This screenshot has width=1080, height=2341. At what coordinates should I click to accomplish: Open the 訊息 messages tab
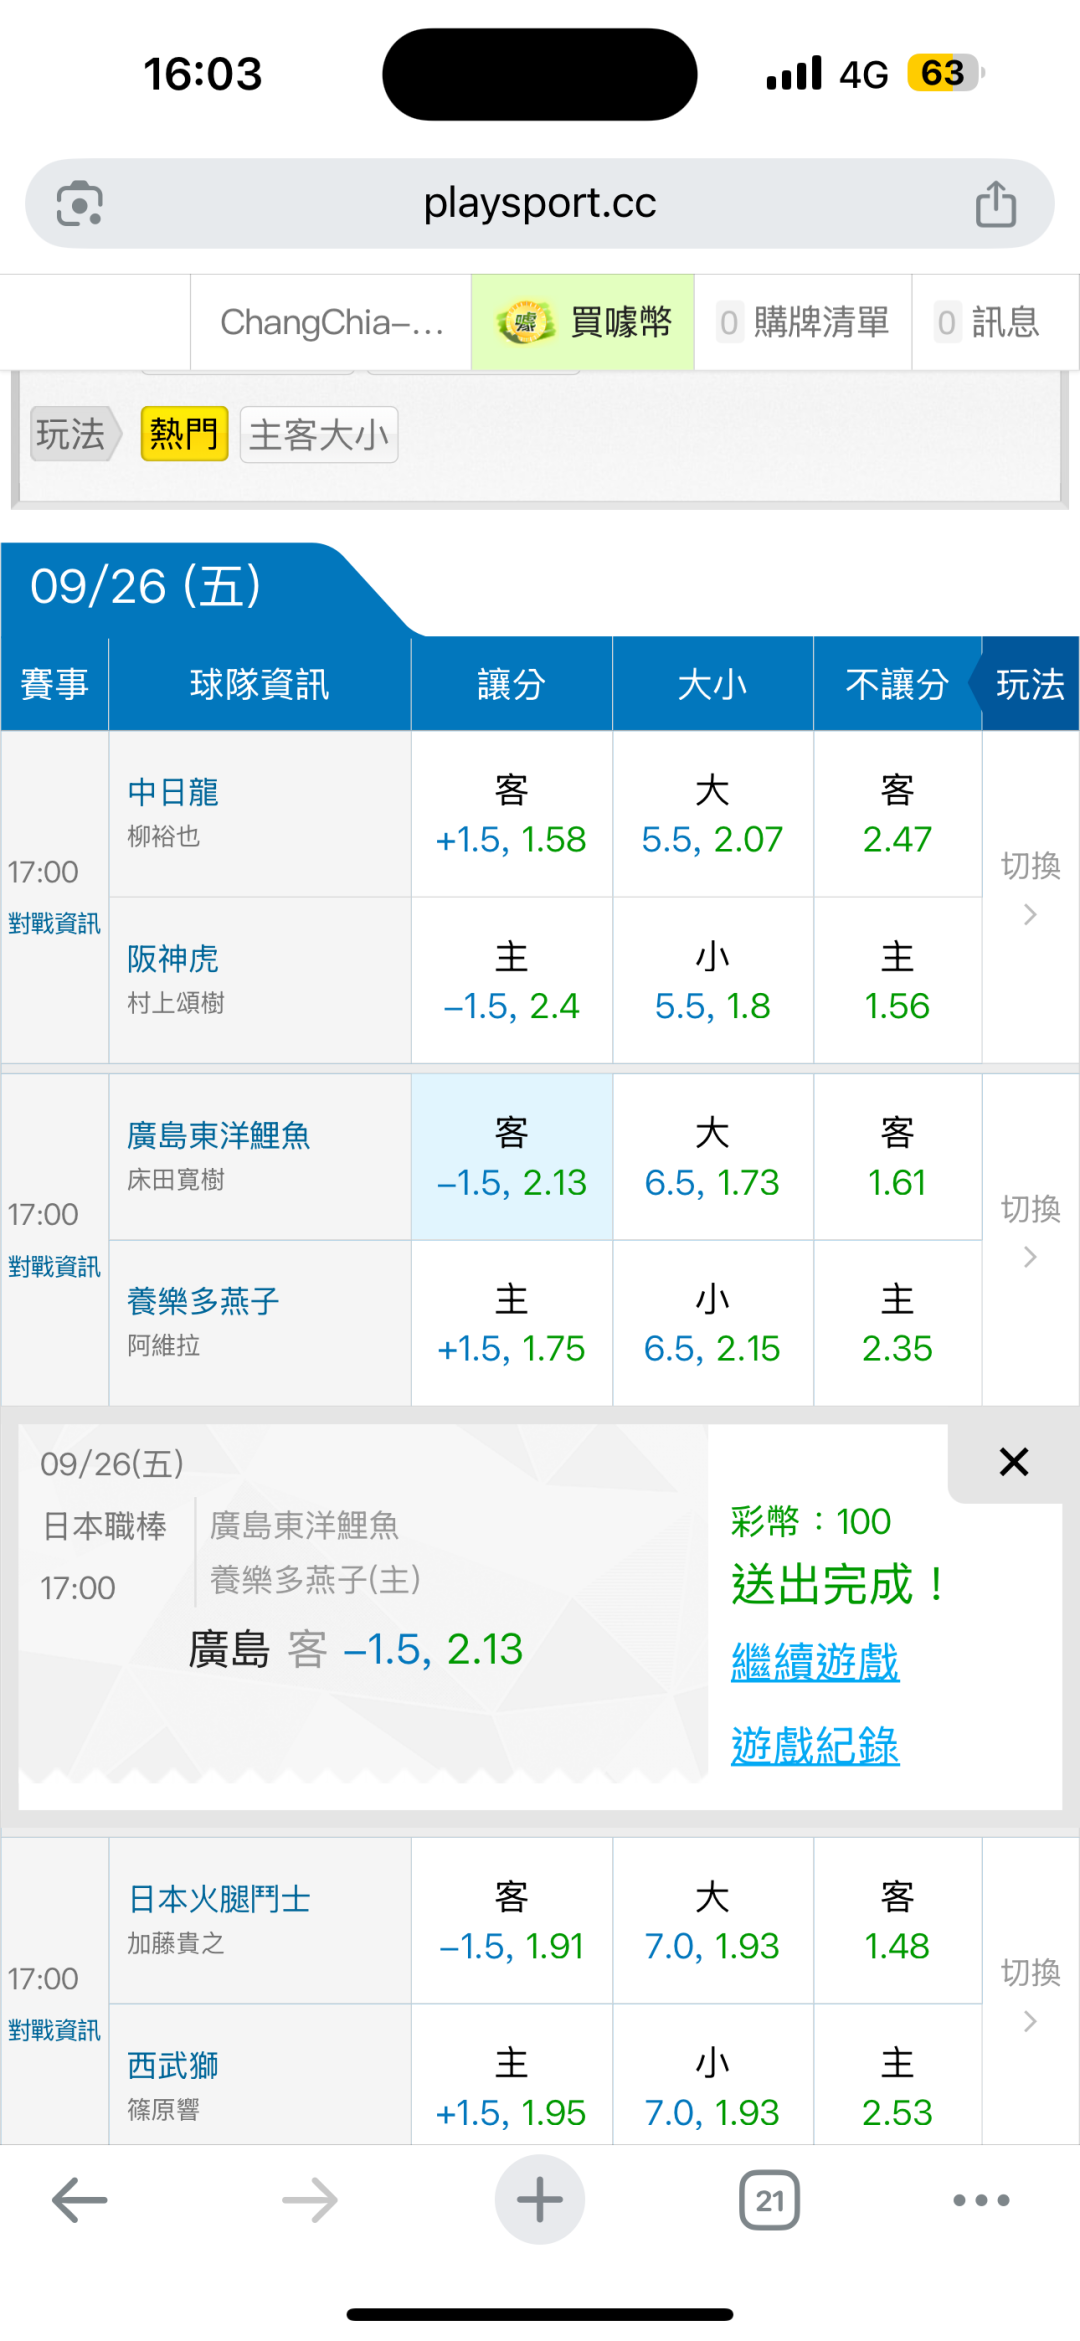pos(987,322)
